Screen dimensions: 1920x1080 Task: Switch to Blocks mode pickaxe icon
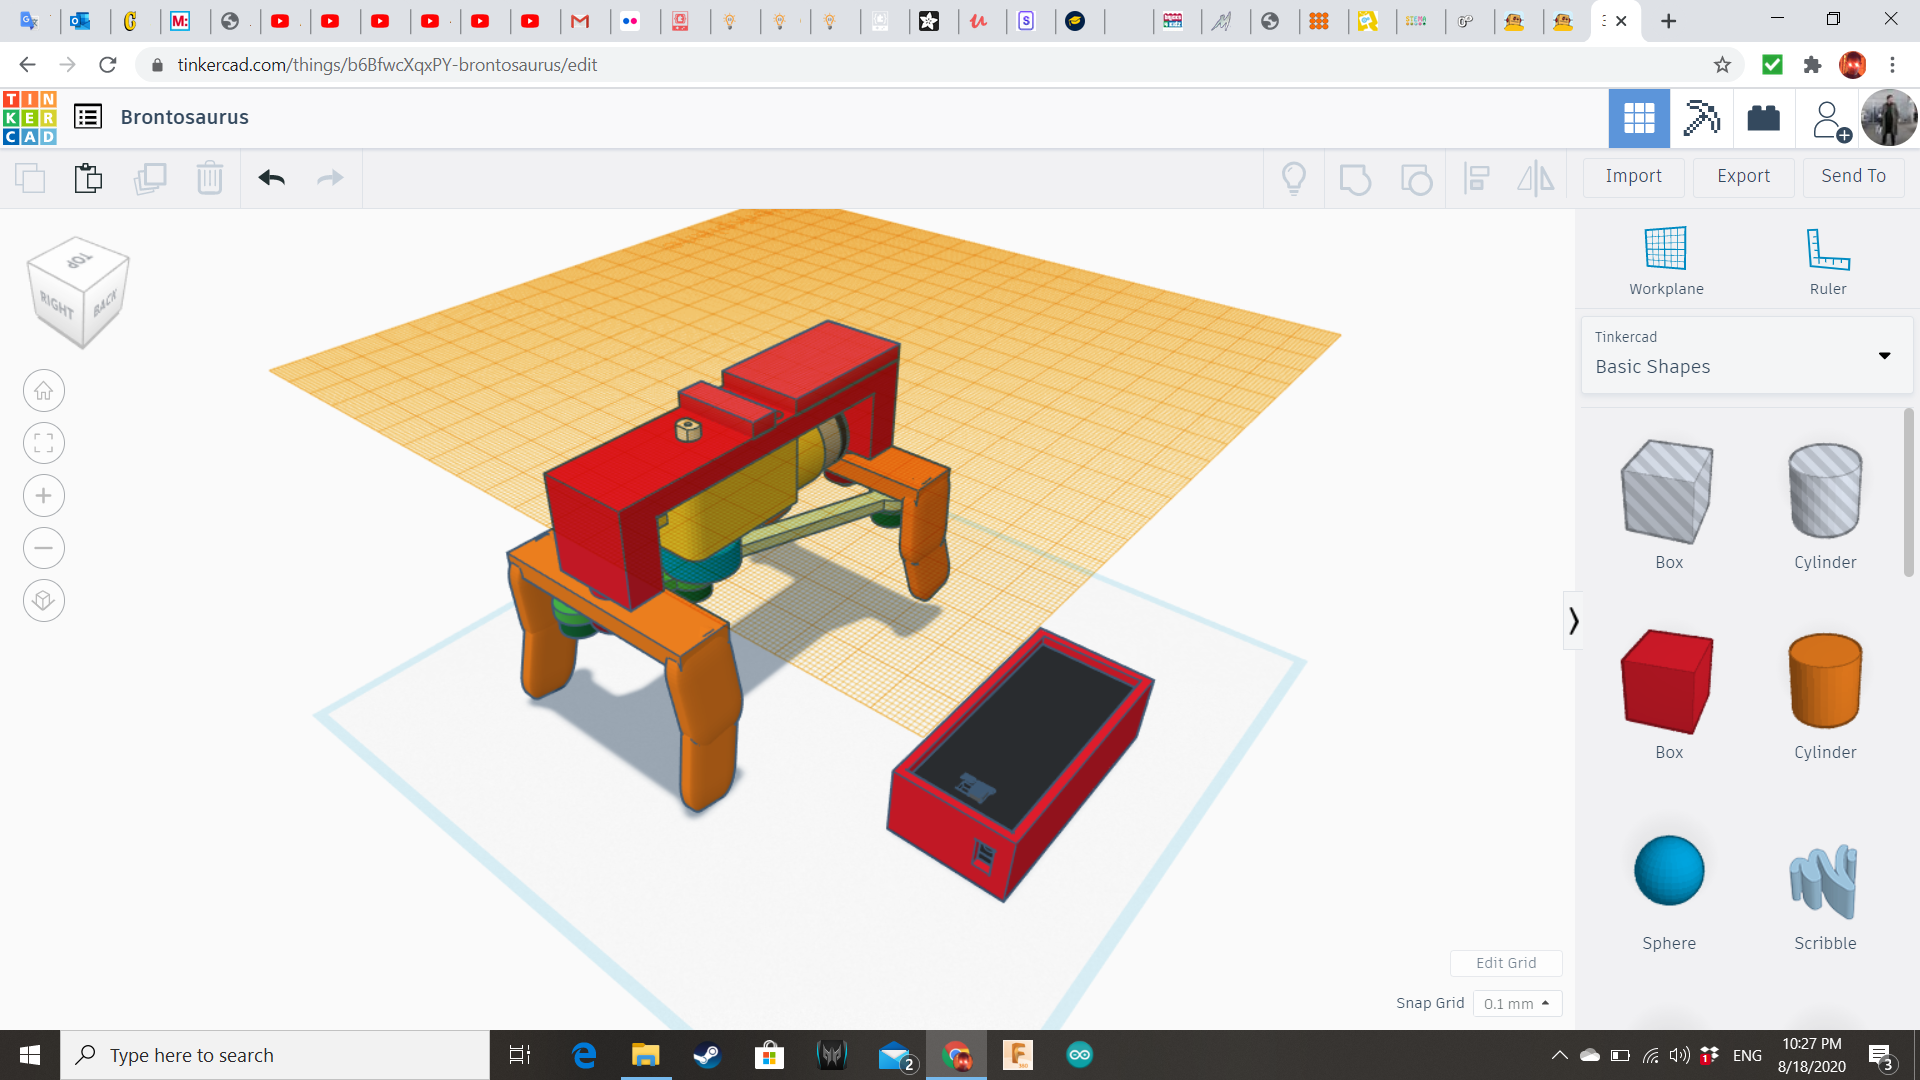(1701, 118)
